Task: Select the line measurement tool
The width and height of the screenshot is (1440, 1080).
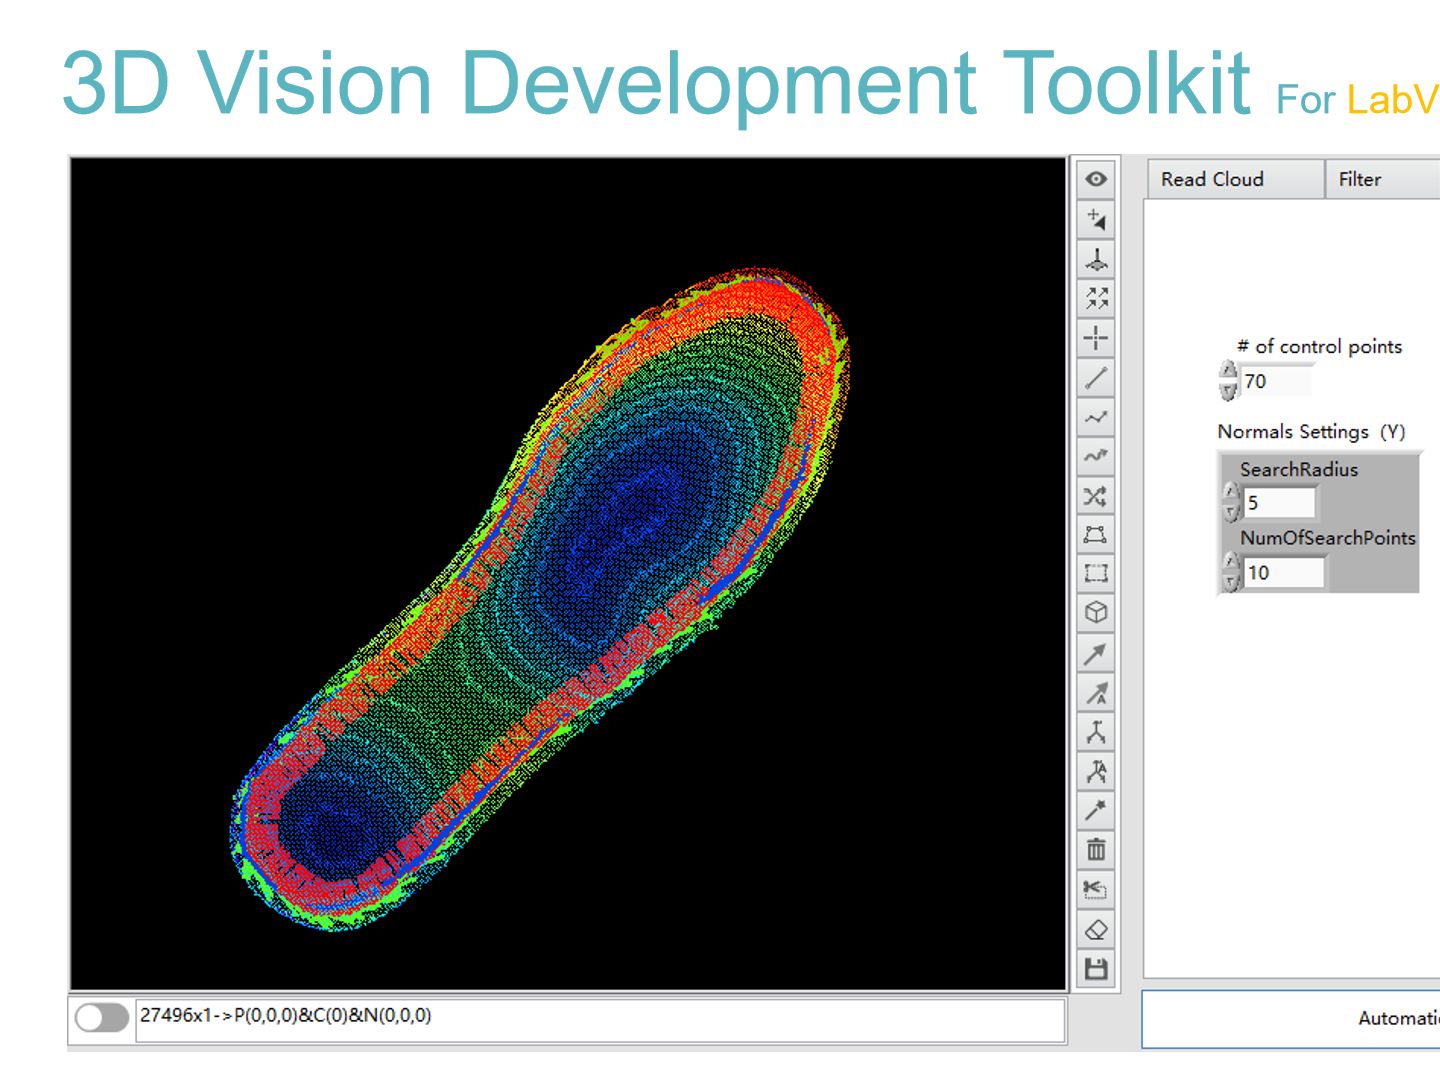Action: click(x=1097, y=377)
